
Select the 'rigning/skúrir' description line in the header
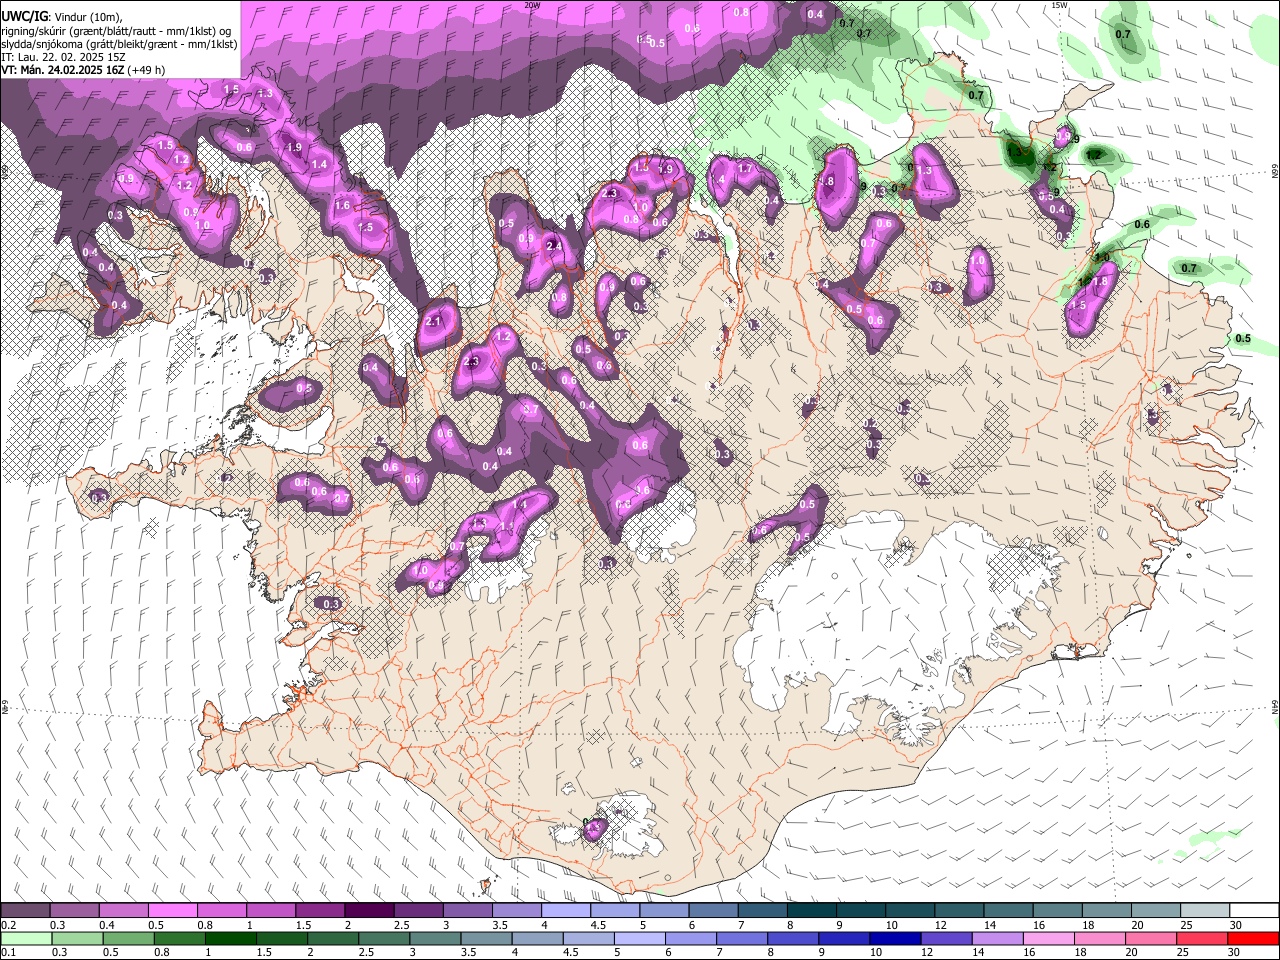[117, 31]
